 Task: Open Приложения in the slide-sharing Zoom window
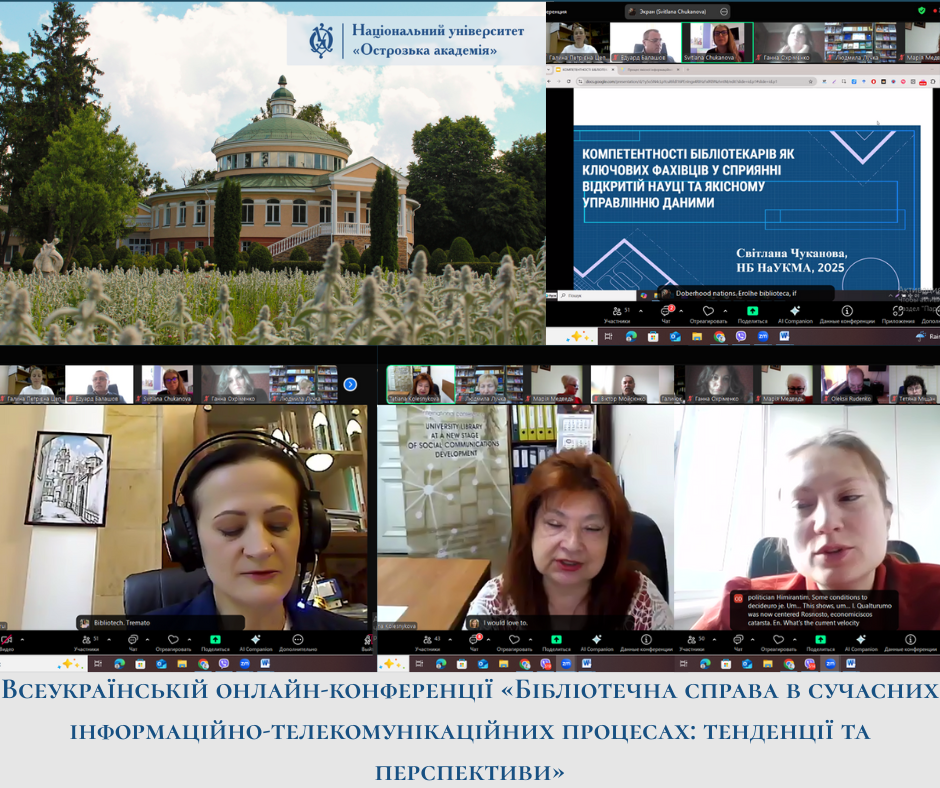[898, 314]
